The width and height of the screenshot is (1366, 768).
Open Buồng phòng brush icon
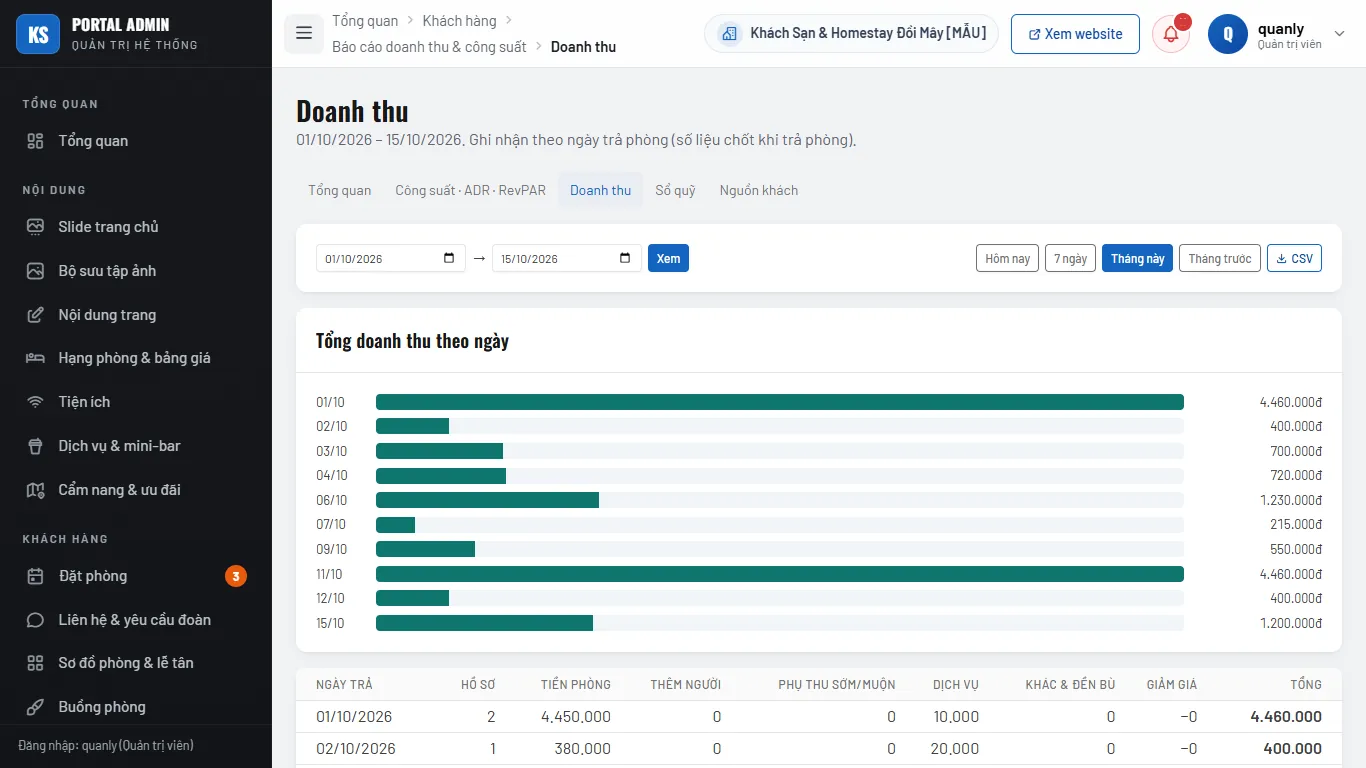point(35,707)
